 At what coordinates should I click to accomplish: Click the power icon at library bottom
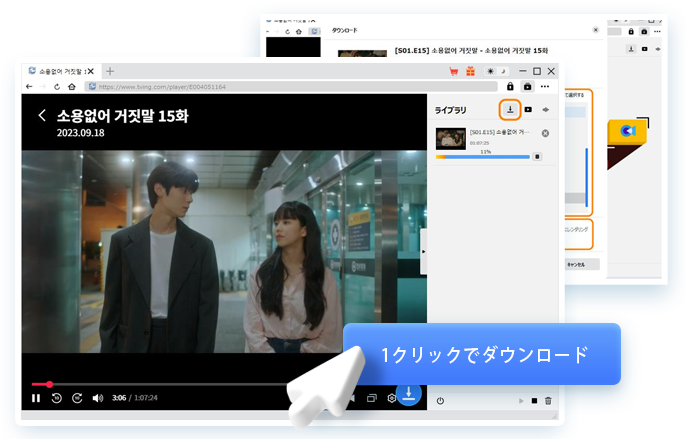pyautogui.click(x=440, y=400)
